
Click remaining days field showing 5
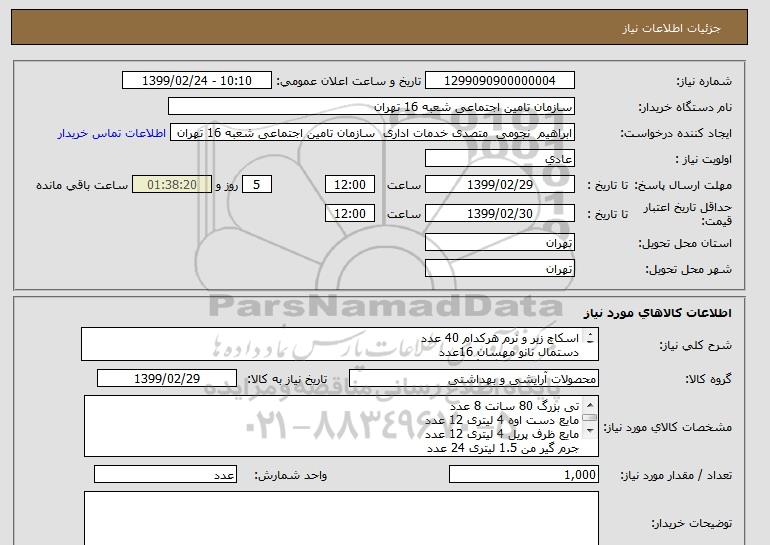(x=256, y=185)
